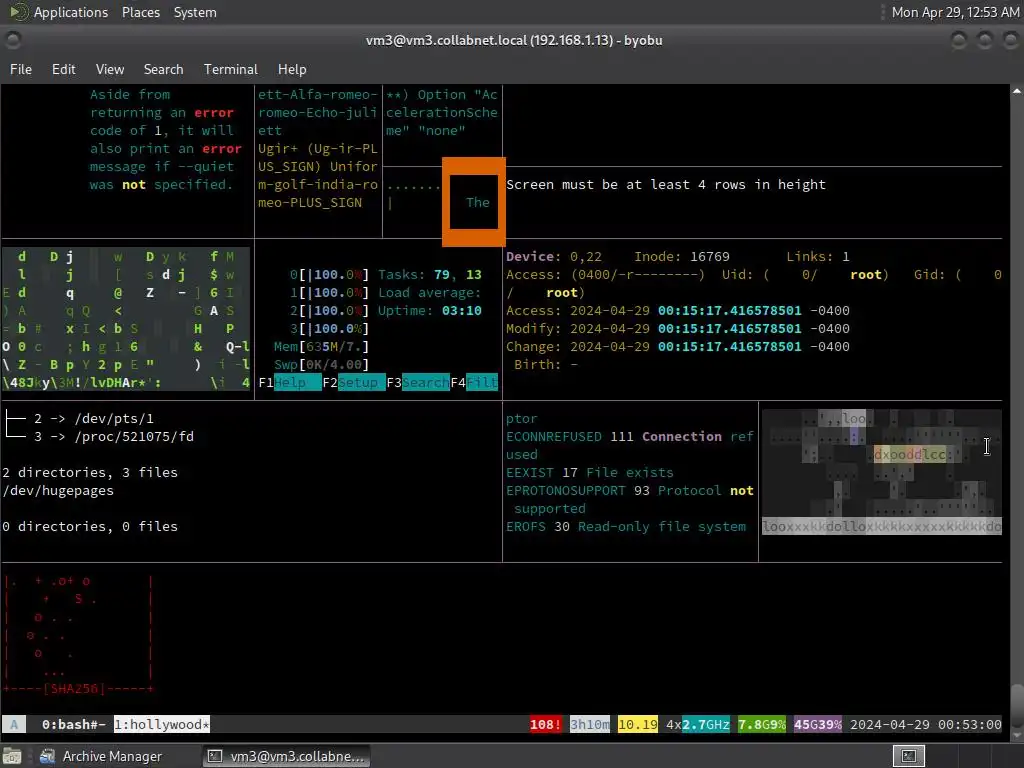Click the window menu button in title bar

point(13,40)
